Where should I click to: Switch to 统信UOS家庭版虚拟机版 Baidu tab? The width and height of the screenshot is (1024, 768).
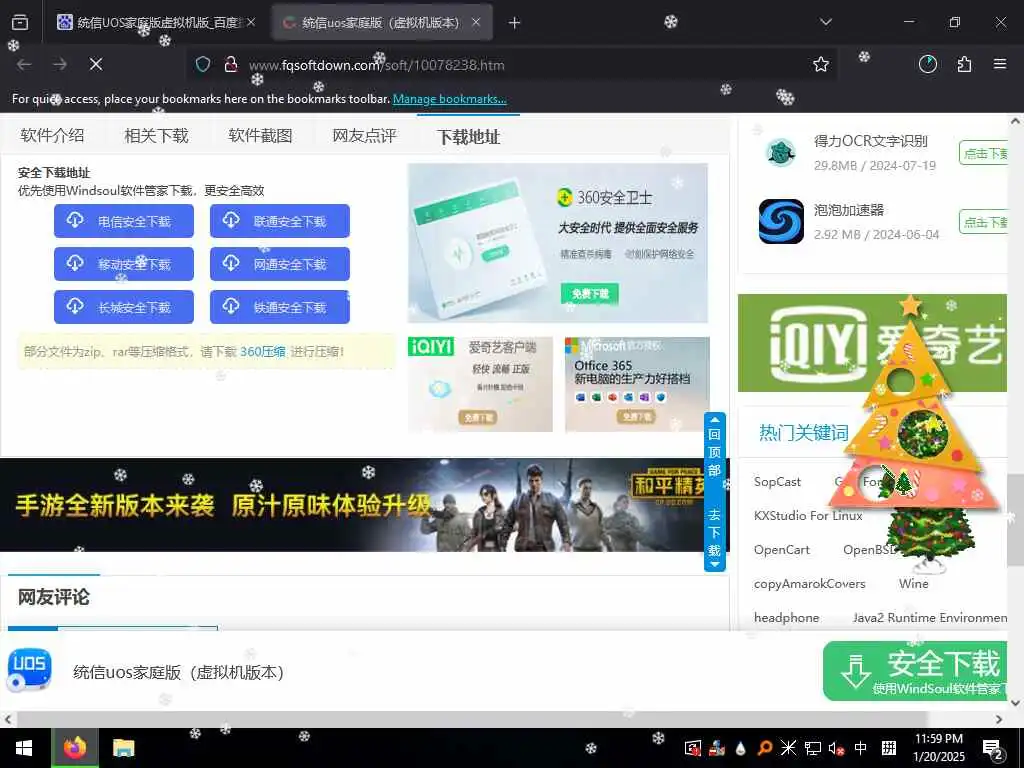[157, 23]
